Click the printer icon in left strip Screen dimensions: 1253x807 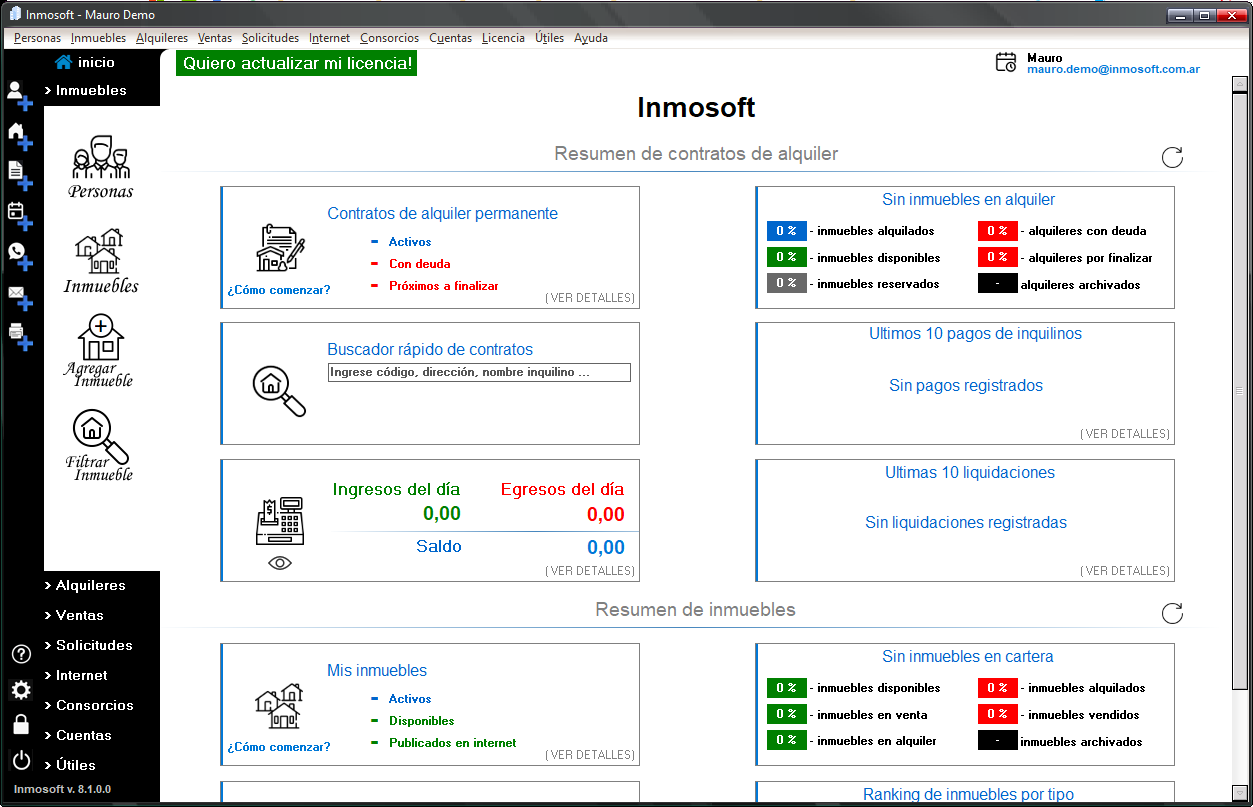click(18, 333)
